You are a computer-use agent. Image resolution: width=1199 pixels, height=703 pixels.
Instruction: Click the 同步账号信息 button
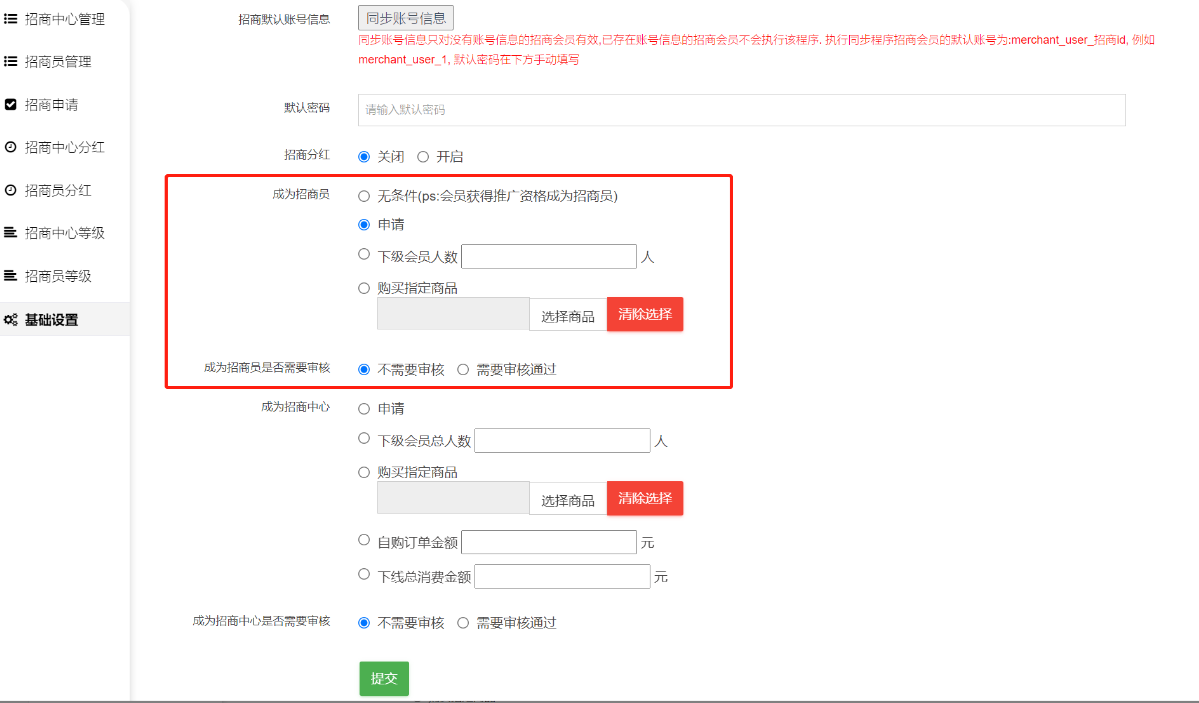(x=406, y=18)
